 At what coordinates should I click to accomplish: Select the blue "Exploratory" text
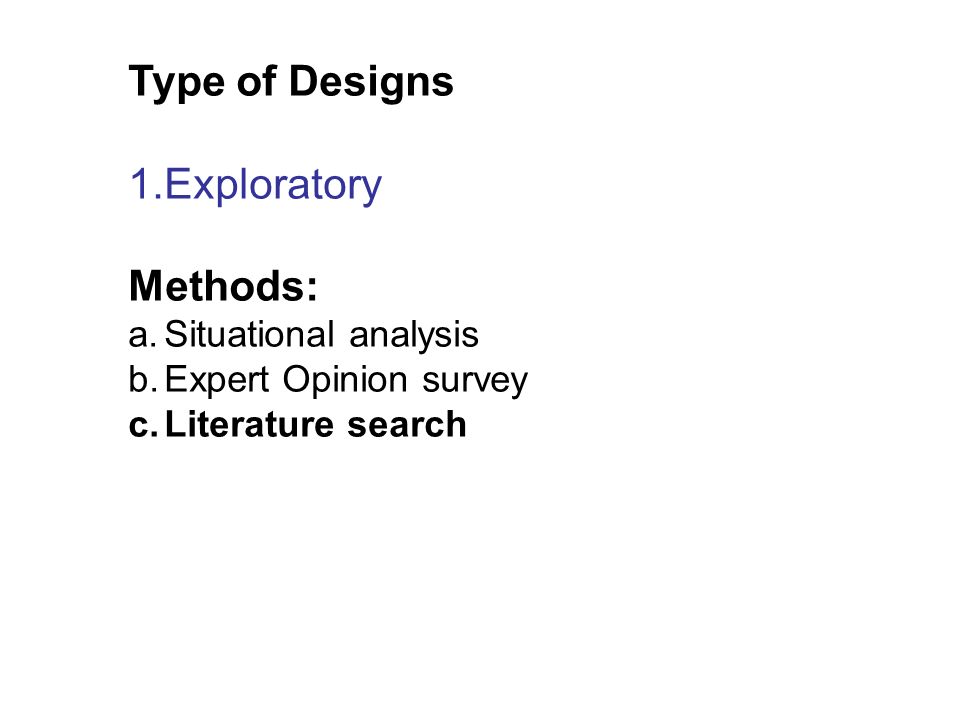coord(273,185)
